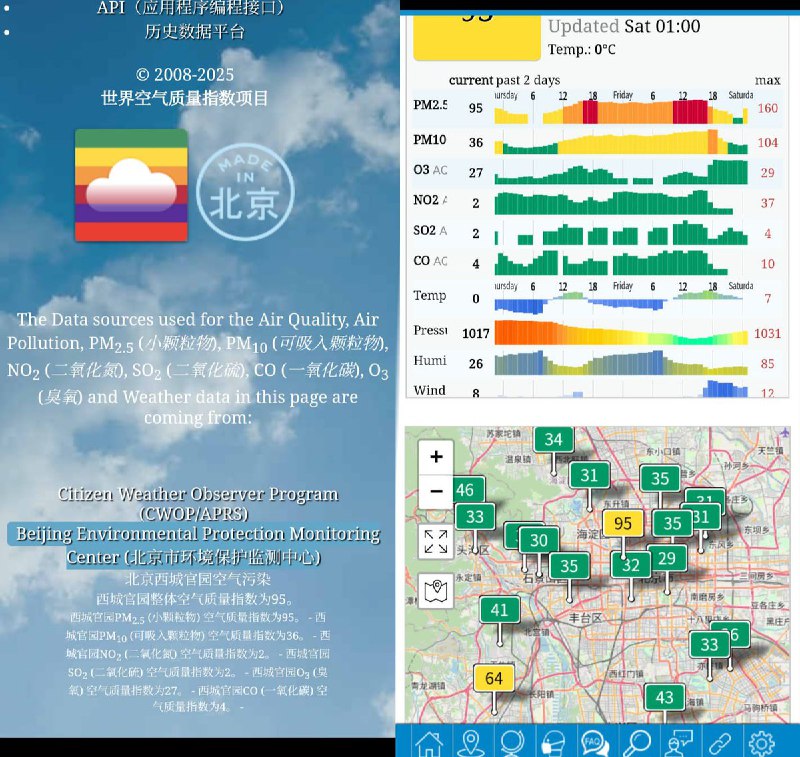
Task: Click the link share icon
Action: coord(720,742)
